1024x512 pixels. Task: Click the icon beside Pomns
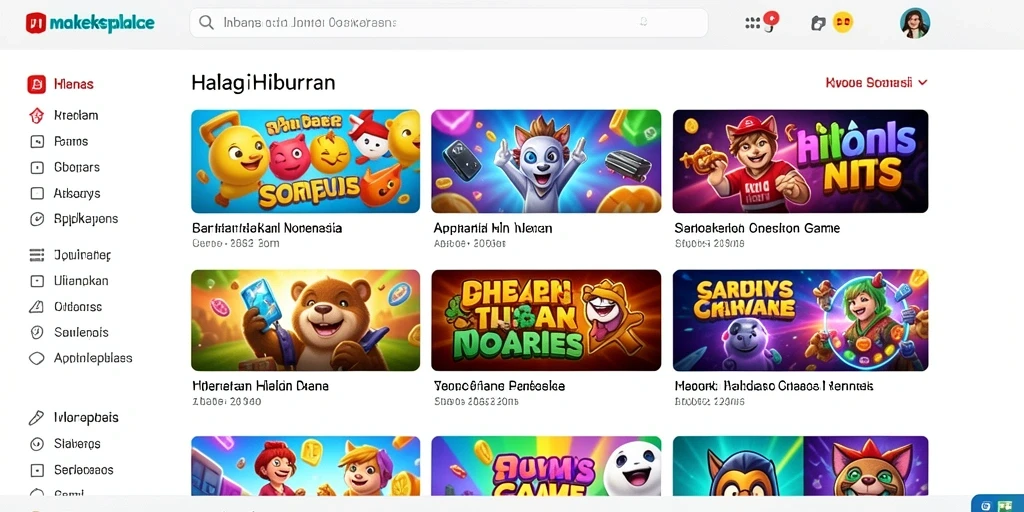[37, 141]
